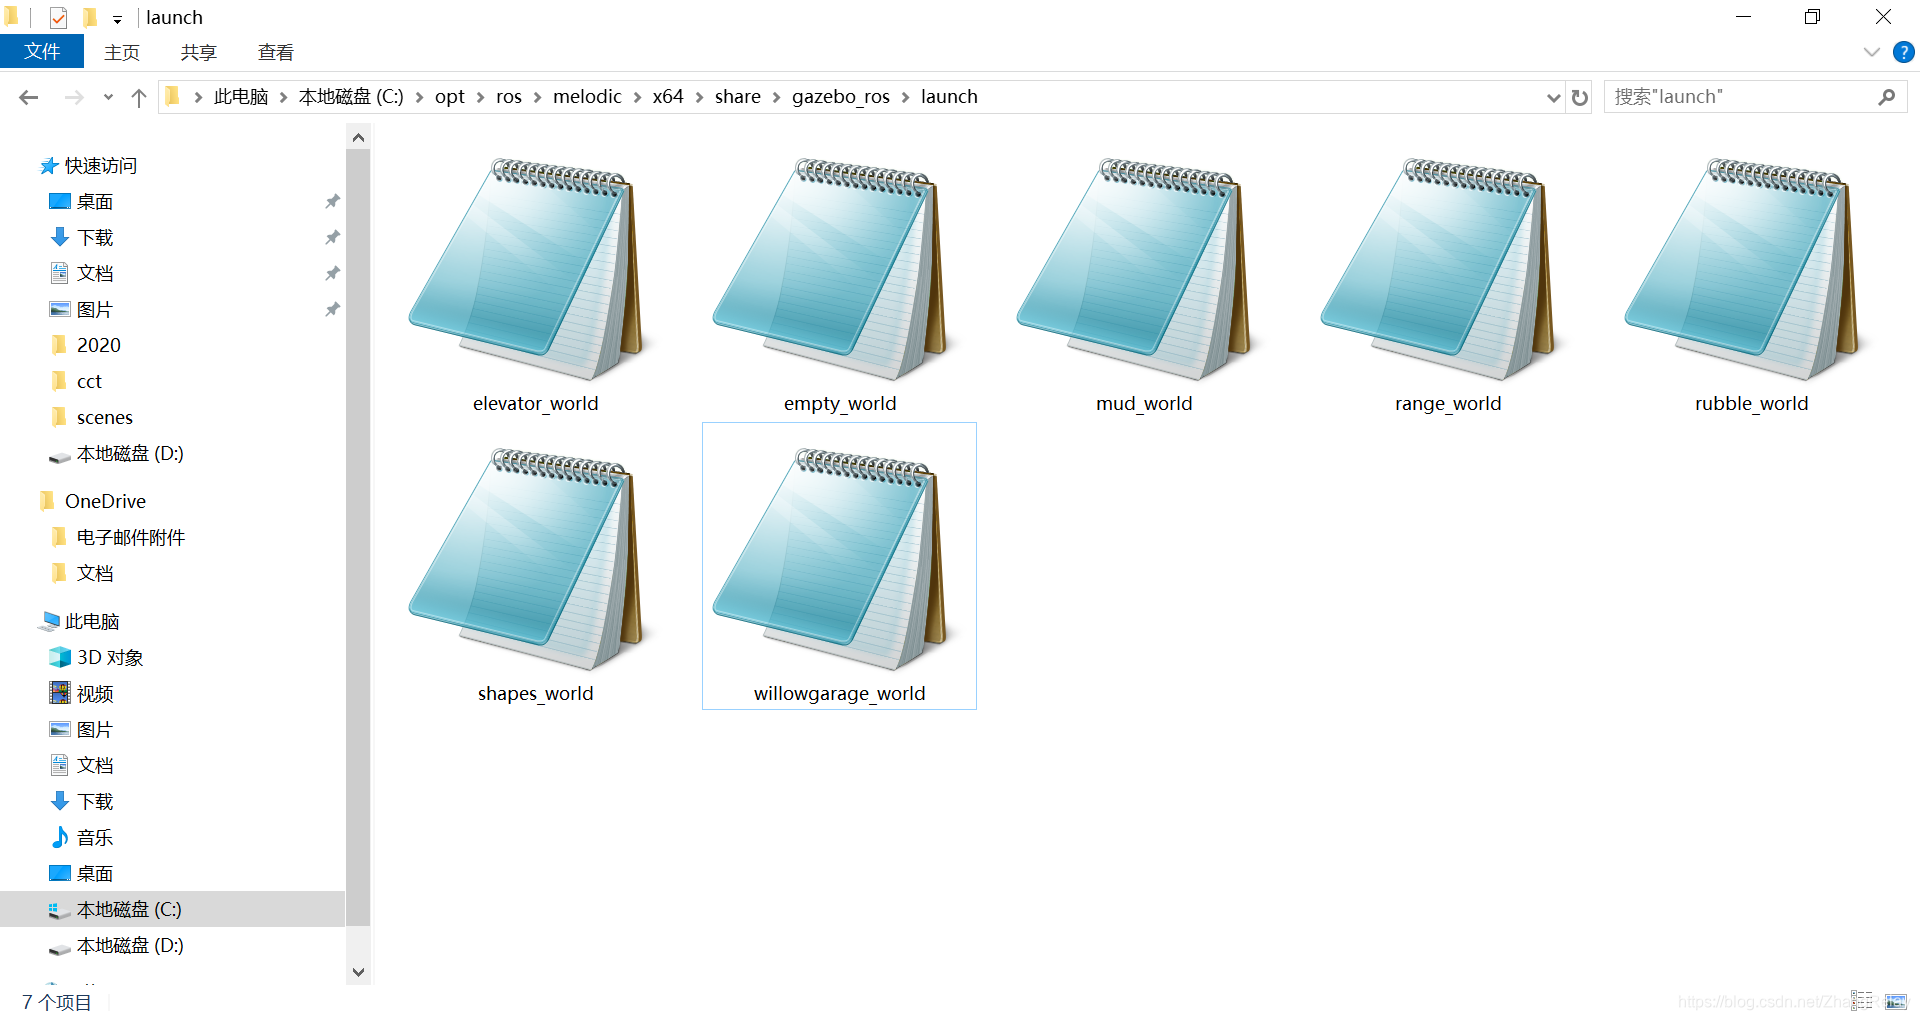Open 视频 folder in sidebar

95,693
